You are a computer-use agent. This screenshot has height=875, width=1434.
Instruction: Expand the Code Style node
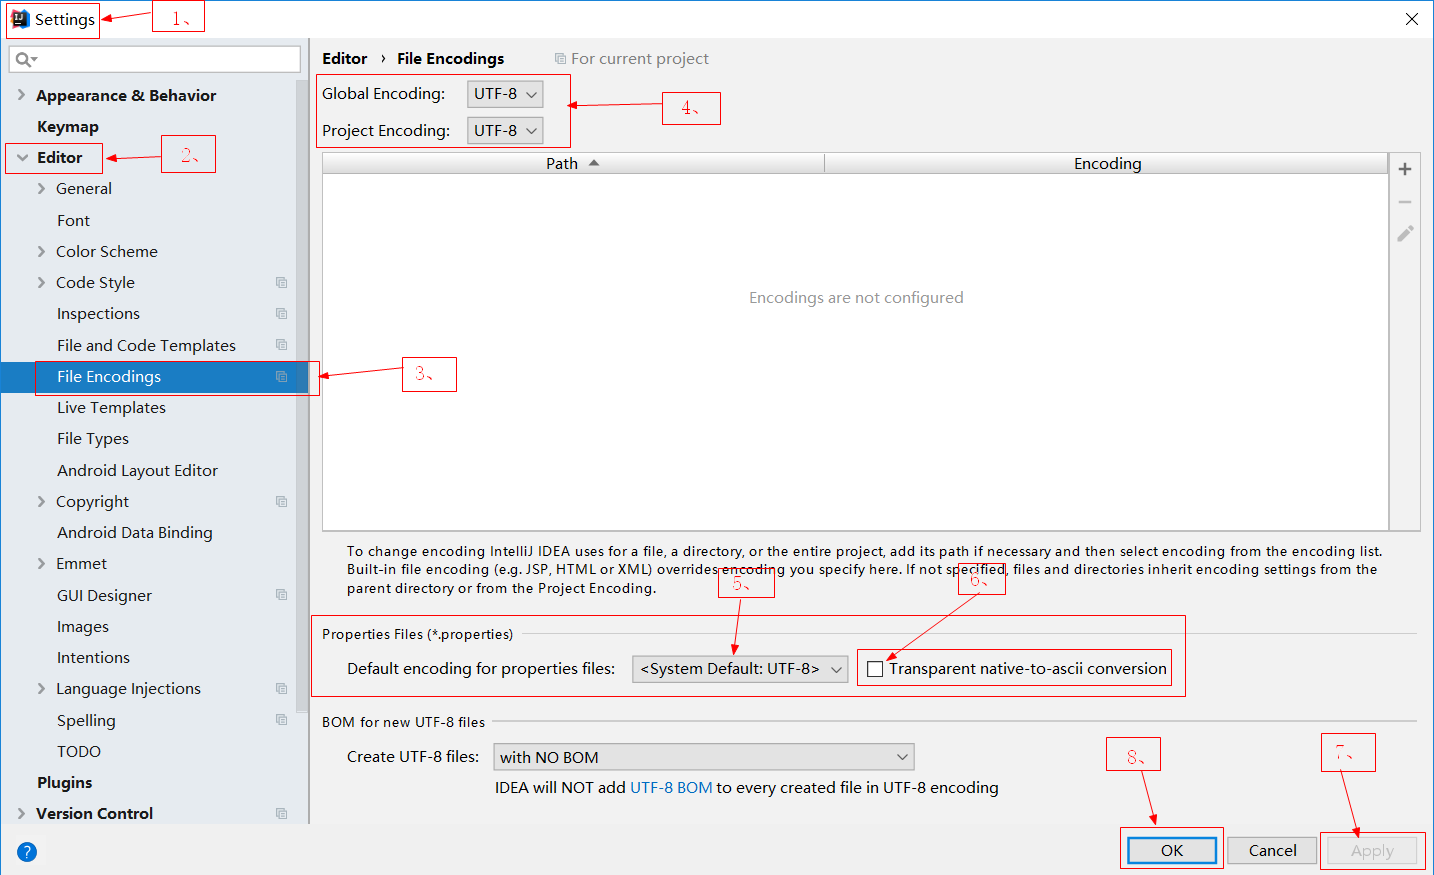pos(41,282)
